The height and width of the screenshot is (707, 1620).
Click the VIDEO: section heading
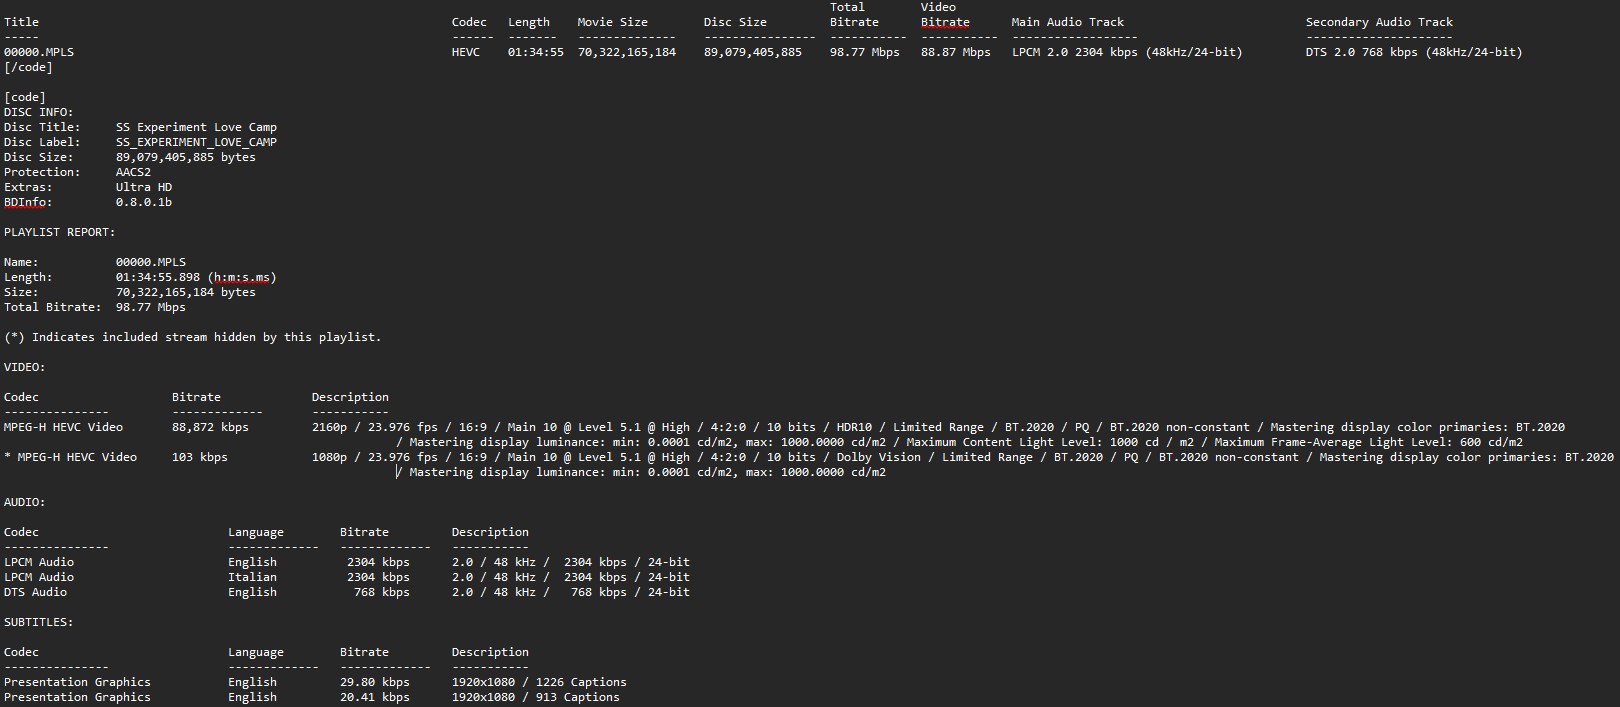coord(24,367)
